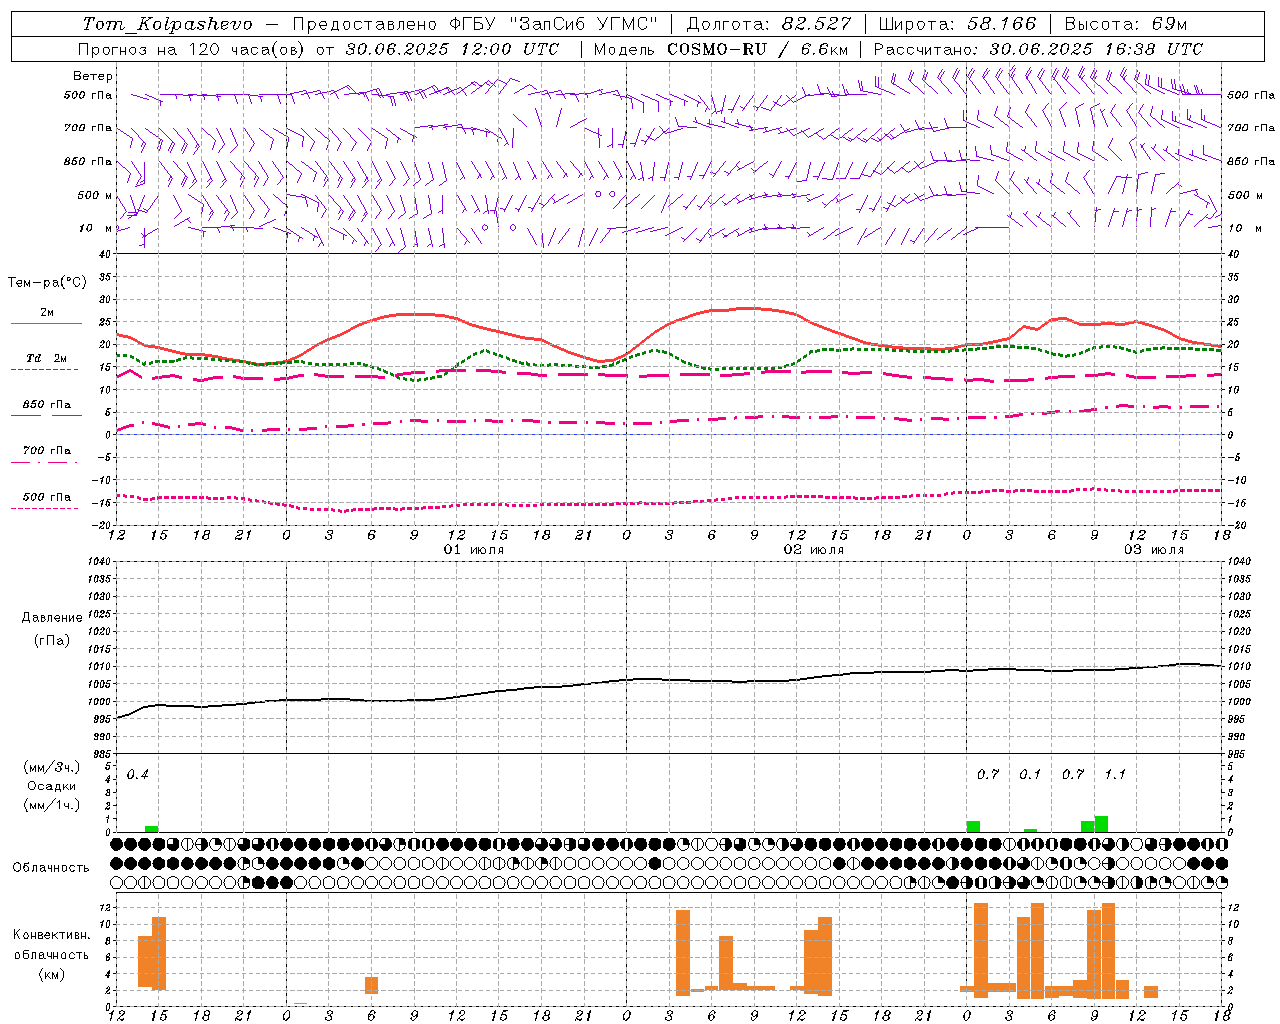
Task: Click the dotted line sample under 500 гПа legend
Action: [x=44, y=508]
